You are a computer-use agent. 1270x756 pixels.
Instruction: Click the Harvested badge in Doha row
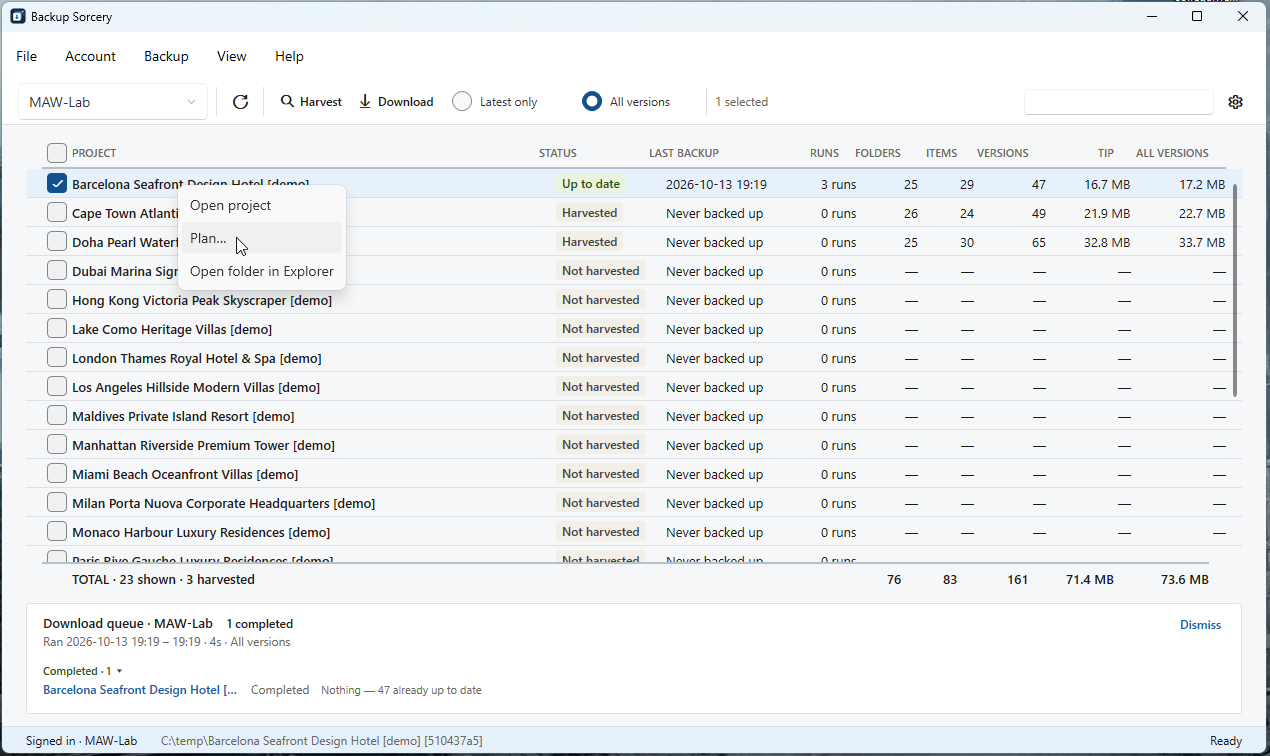tap(590, 242)
